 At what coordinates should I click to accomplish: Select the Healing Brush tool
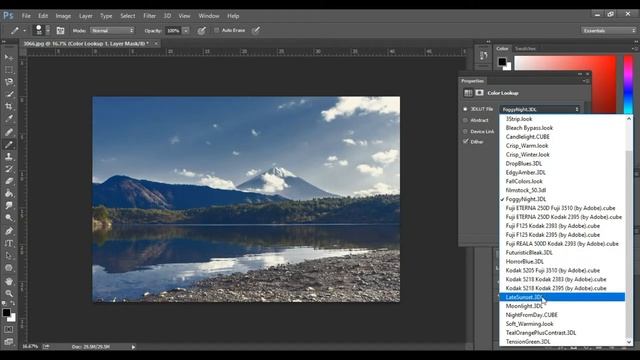(9, 132)
